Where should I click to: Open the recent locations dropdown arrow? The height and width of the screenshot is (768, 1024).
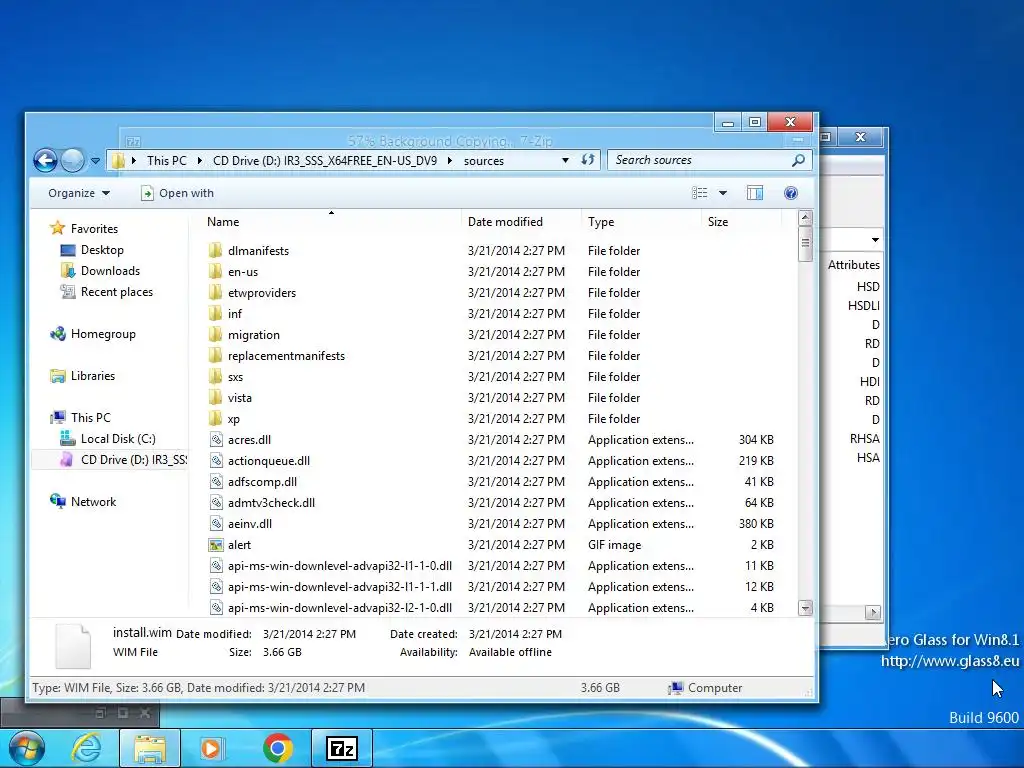[95, 161]
